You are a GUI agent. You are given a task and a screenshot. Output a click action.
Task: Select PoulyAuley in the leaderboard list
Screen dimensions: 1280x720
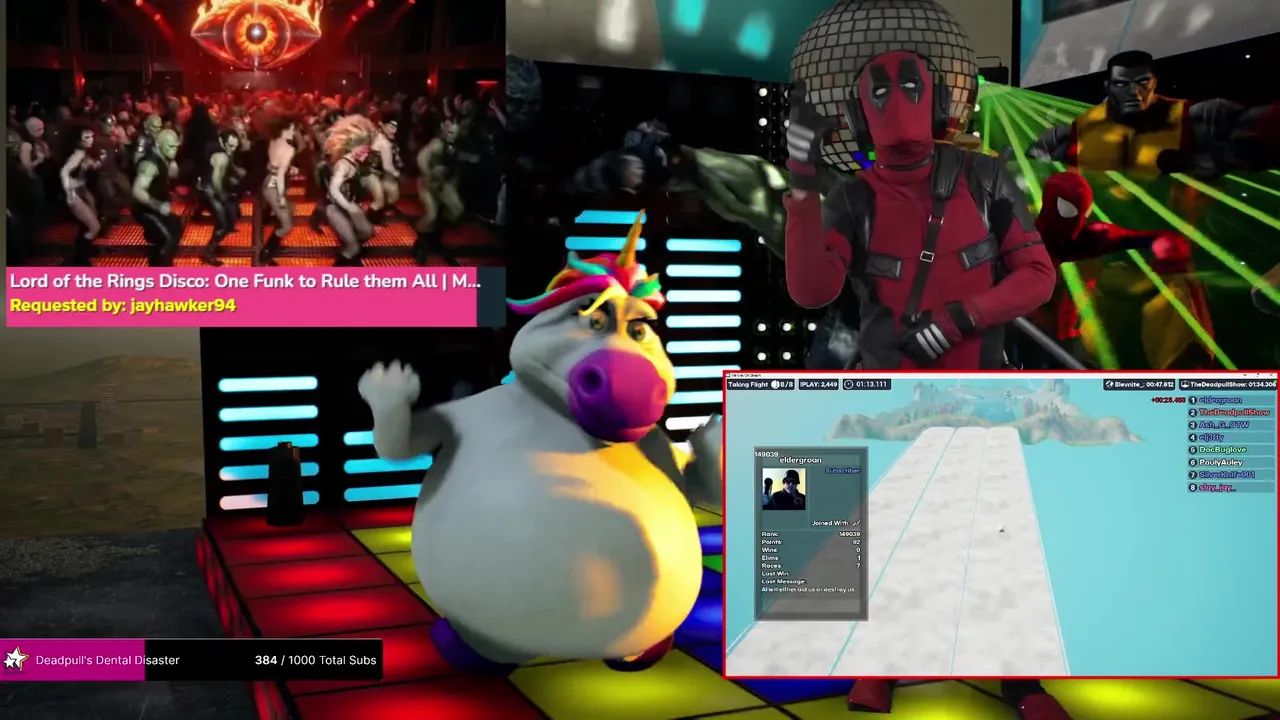[x=1220, y=462]
